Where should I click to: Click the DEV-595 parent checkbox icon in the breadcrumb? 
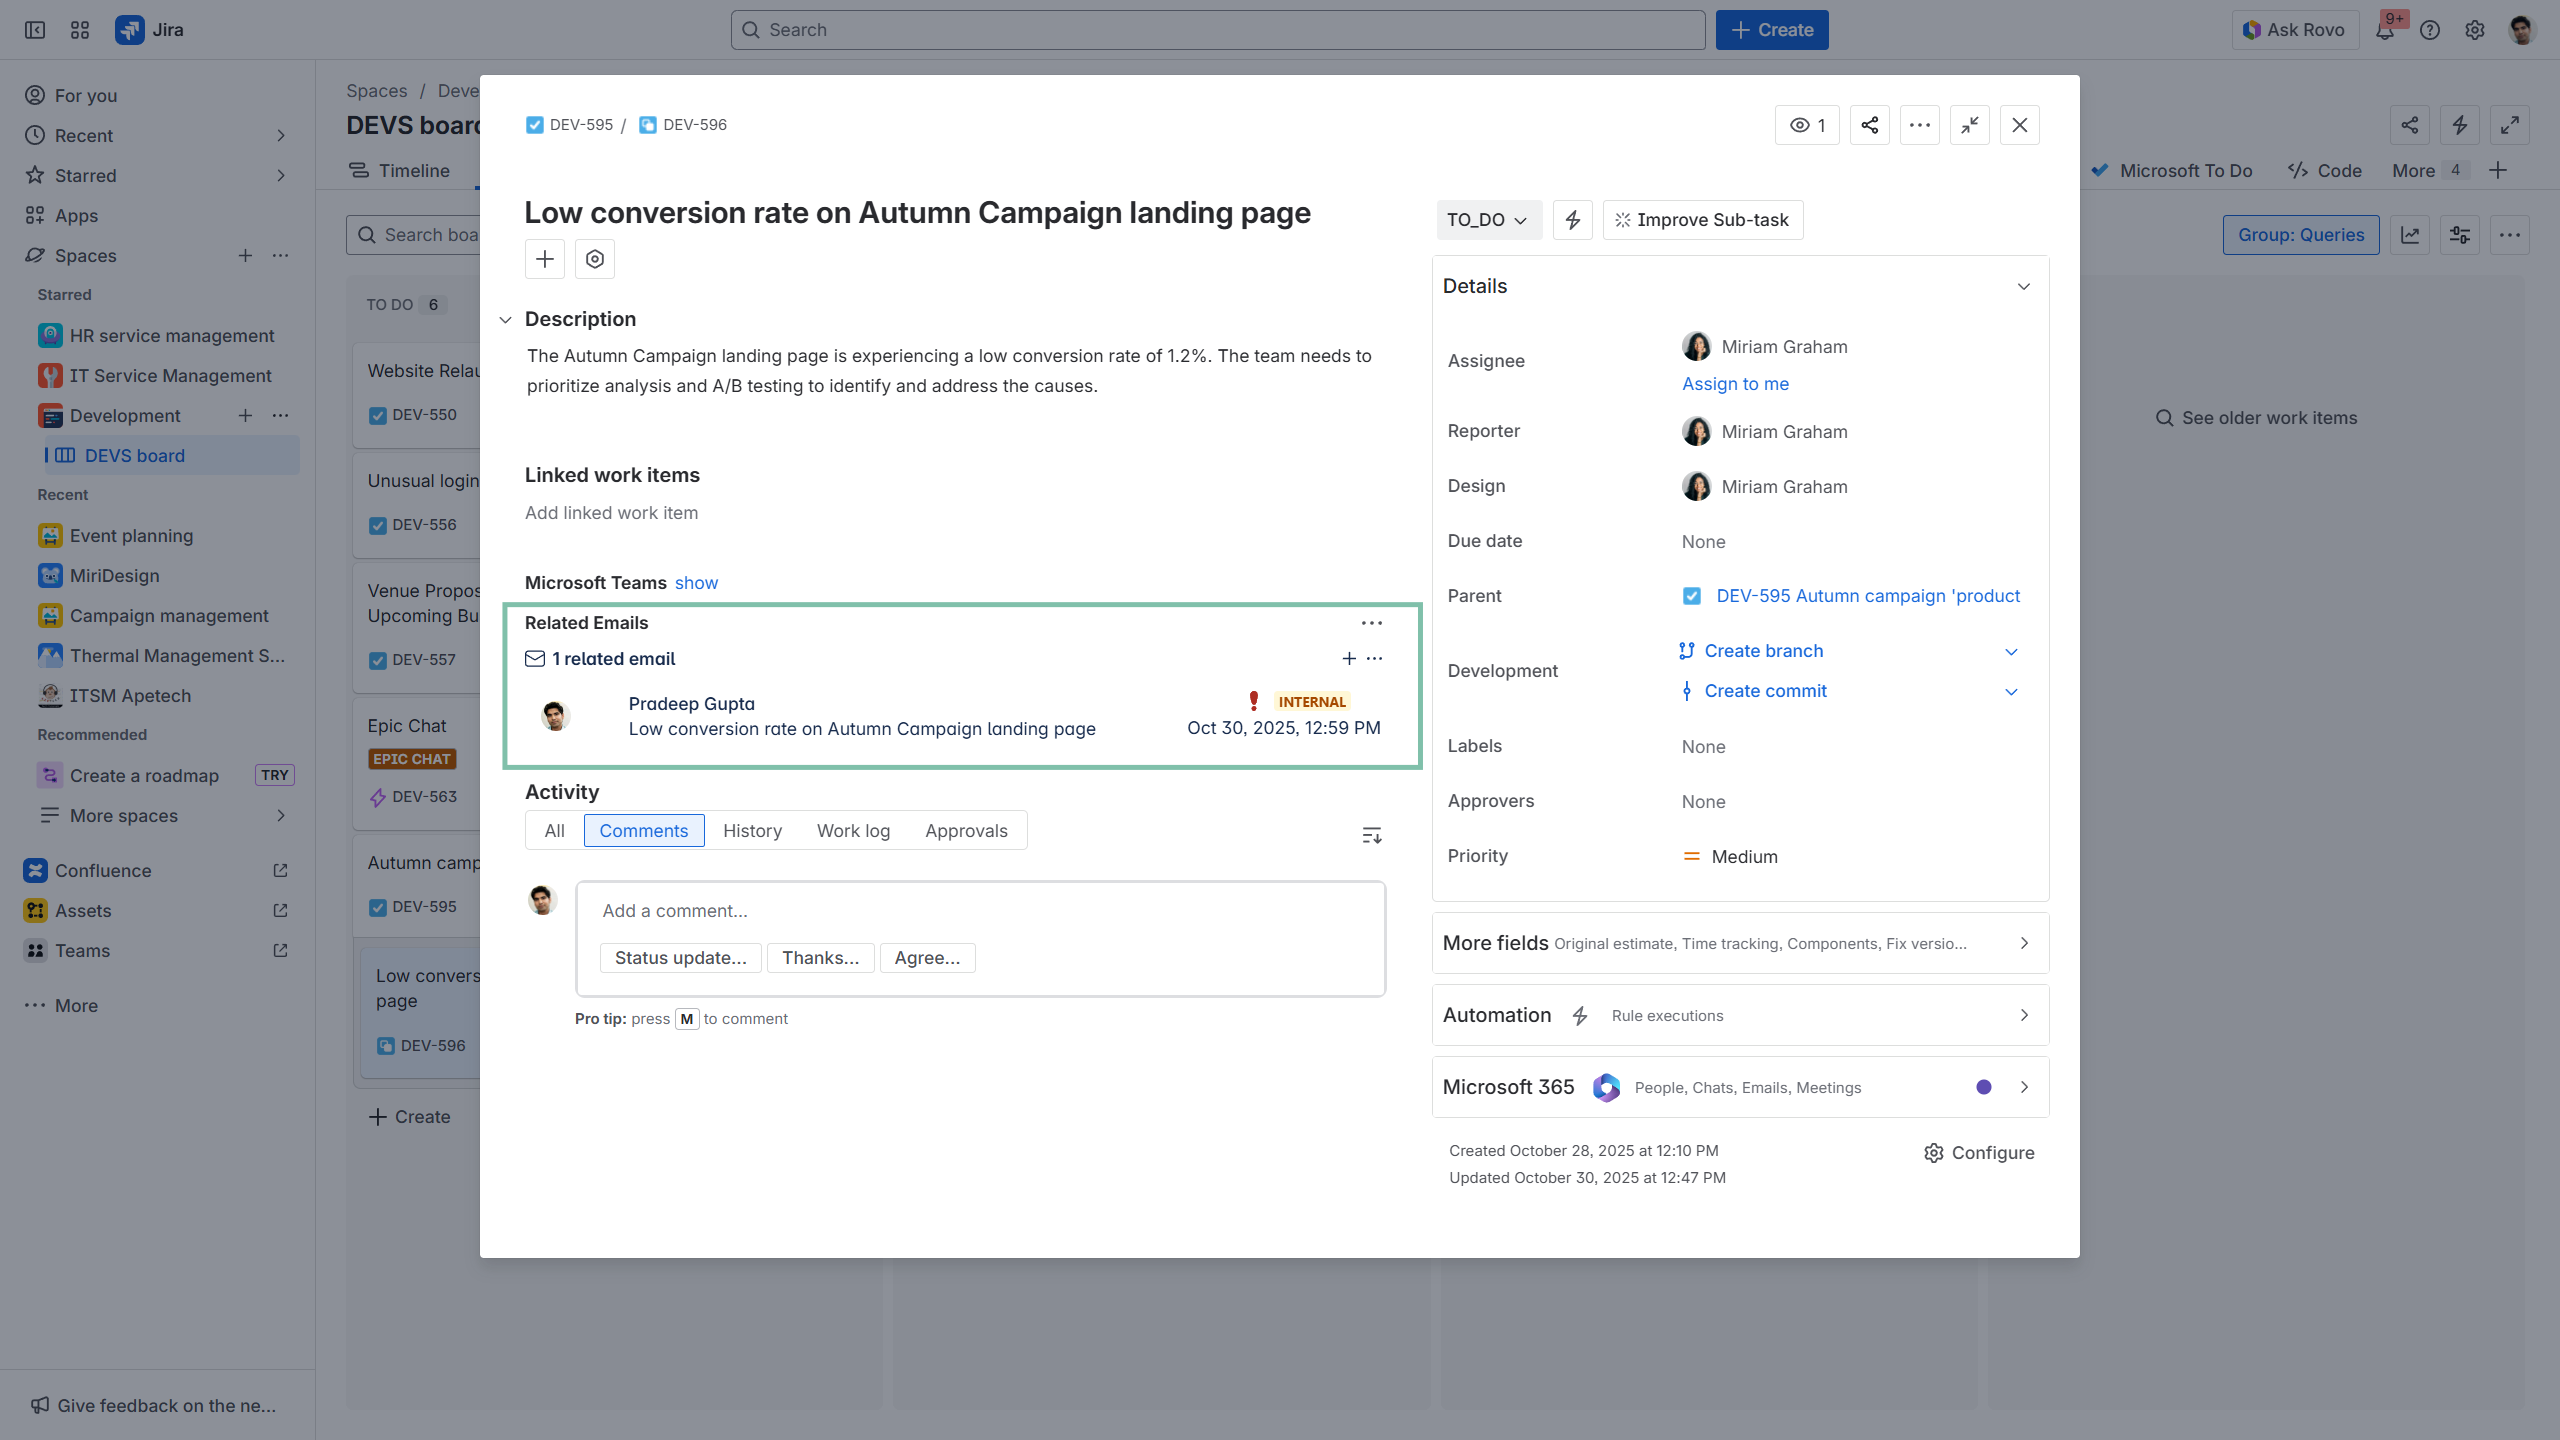tap(535, 125)
